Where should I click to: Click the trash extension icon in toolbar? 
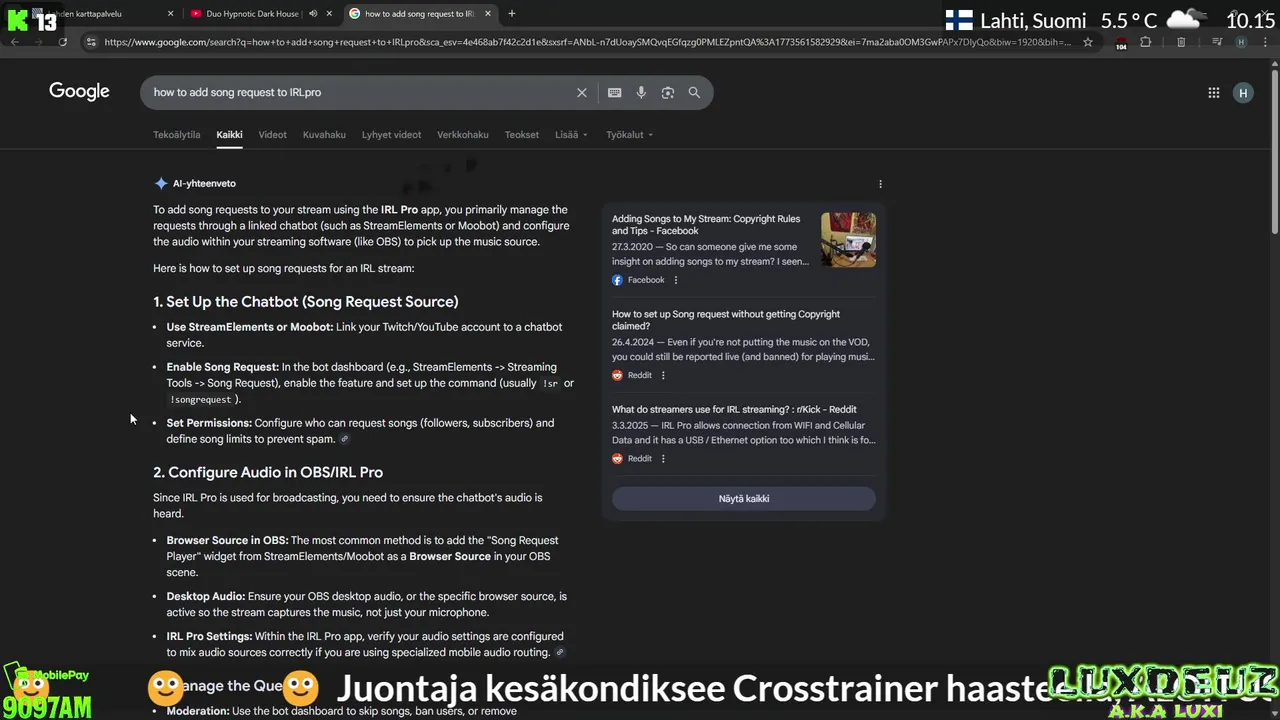[1181, 42]
